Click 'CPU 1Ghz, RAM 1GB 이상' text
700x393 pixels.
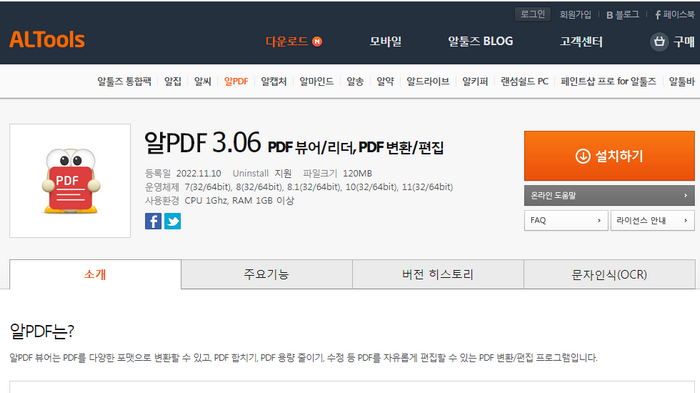click(239, 201)
